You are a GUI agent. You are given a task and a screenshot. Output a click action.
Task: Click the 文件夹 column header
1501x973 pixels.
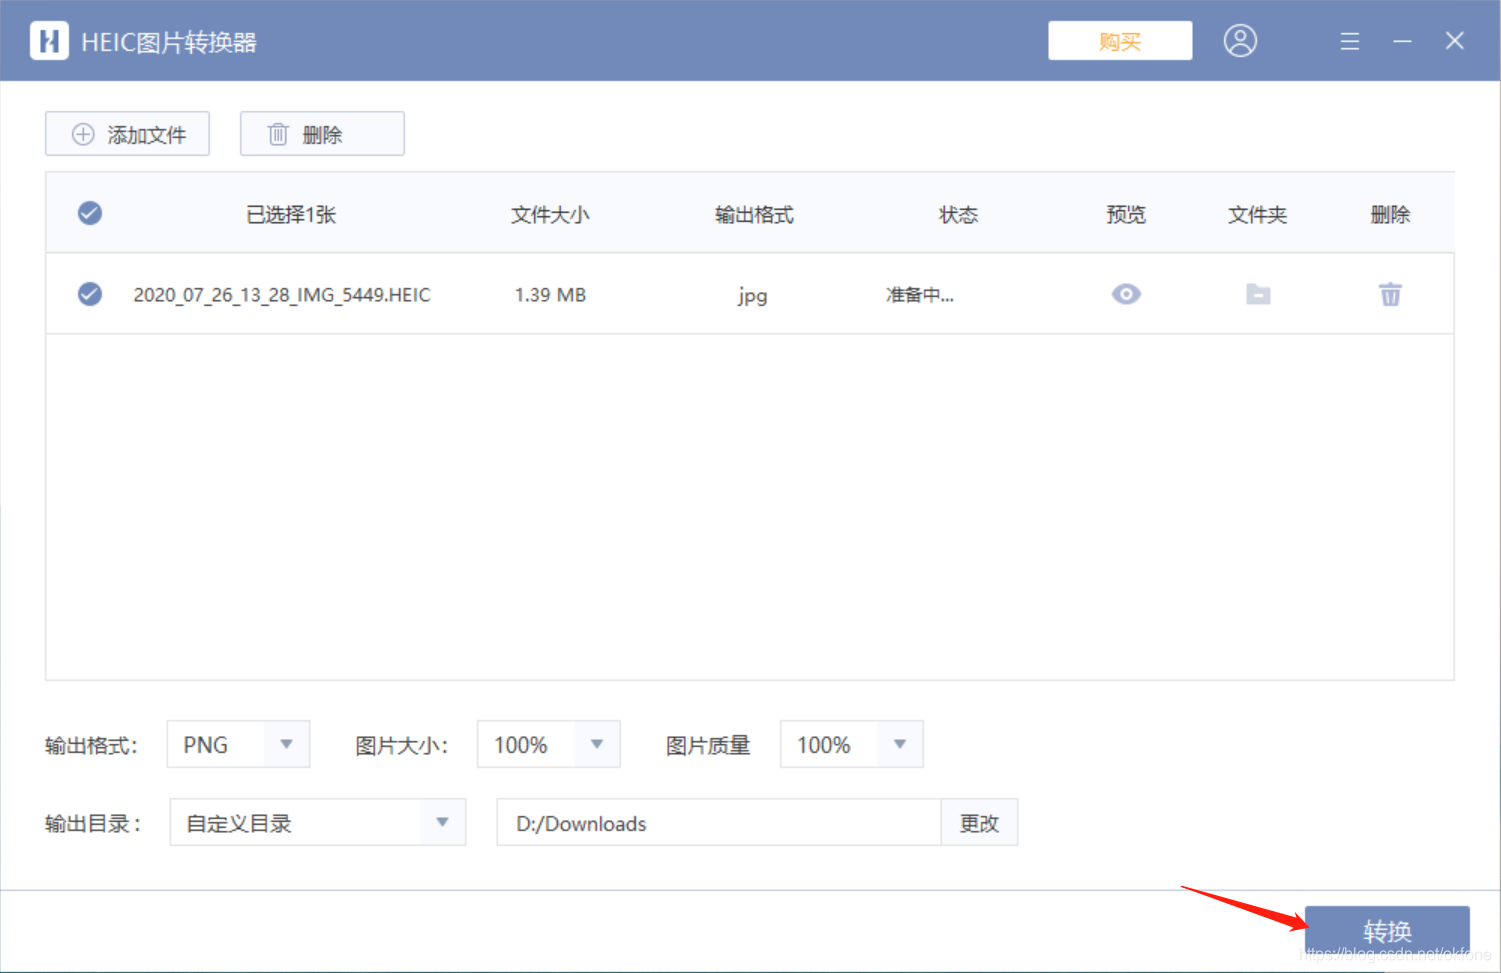pyautogui.click(x=1257, y=215)
